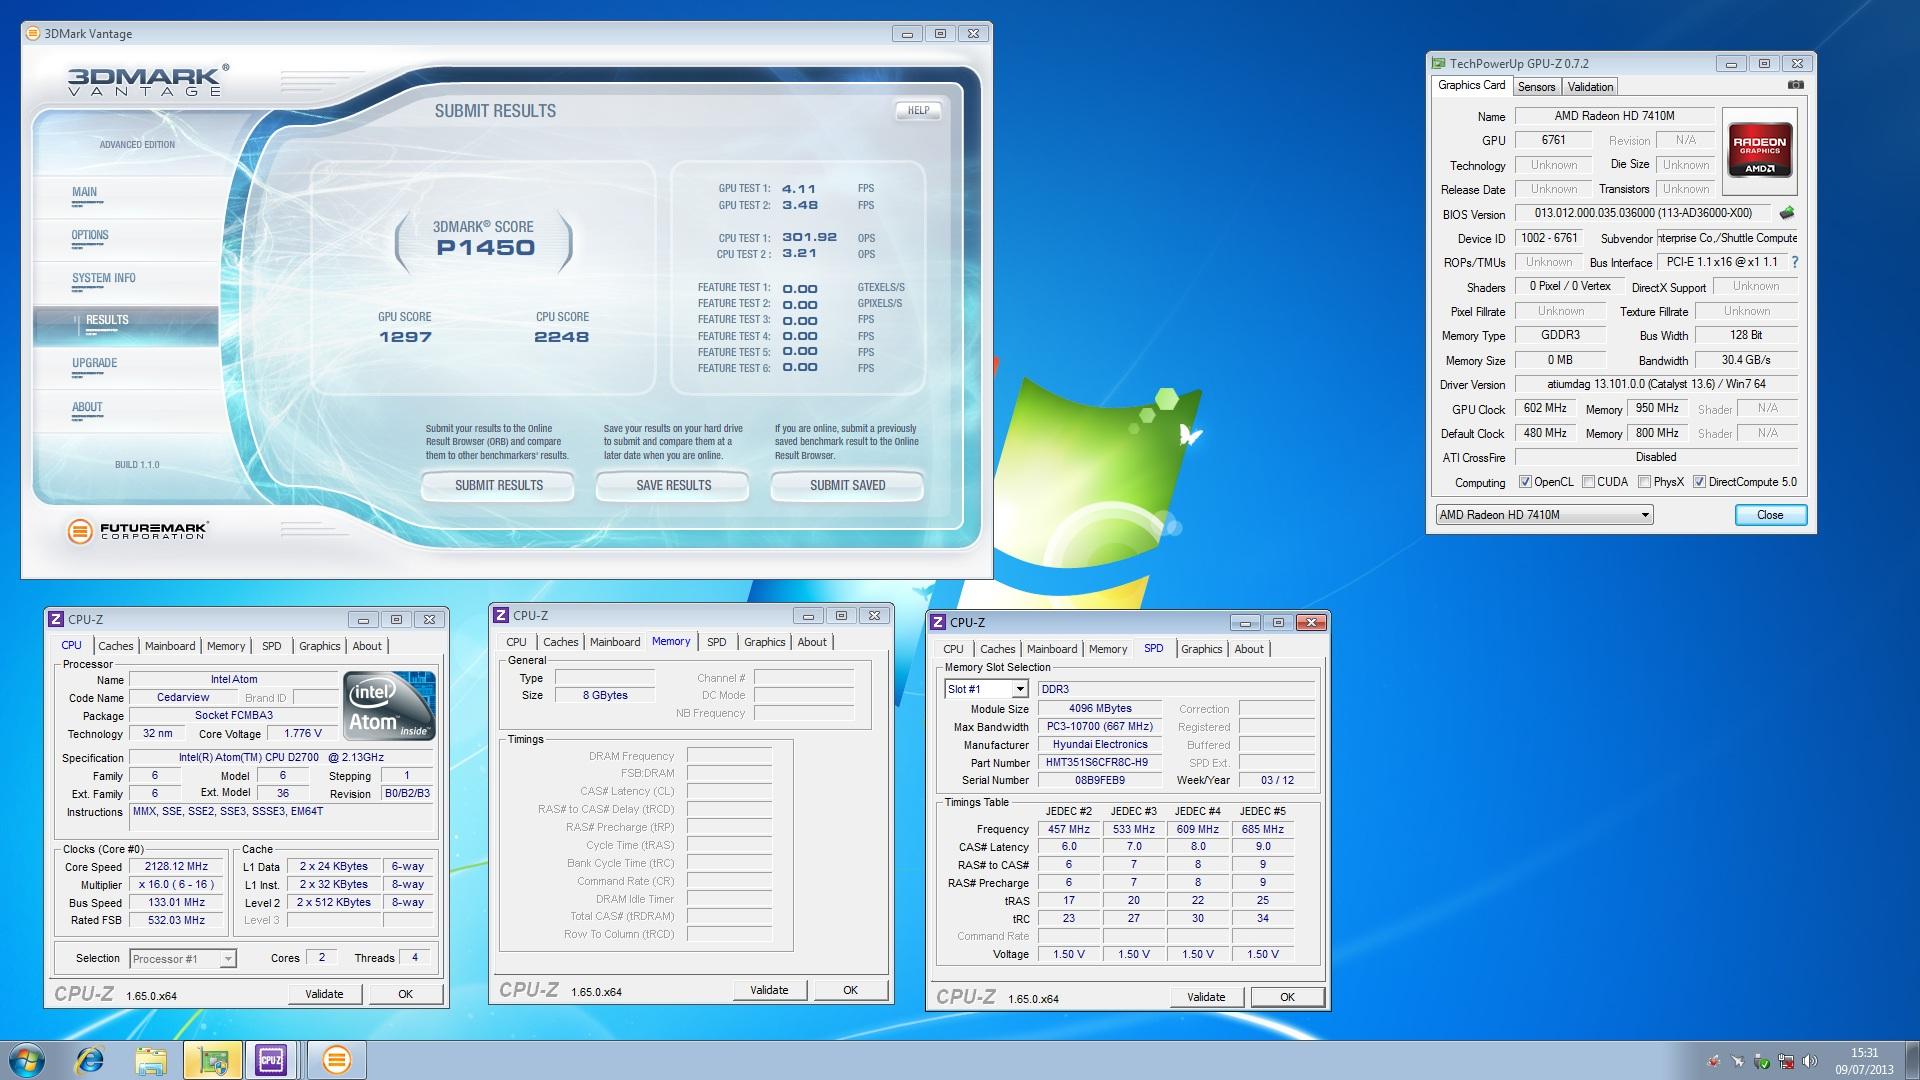Open the Slot #1 memory slot dropdown
1920x1080 pixels.
[x=986, y=689]
